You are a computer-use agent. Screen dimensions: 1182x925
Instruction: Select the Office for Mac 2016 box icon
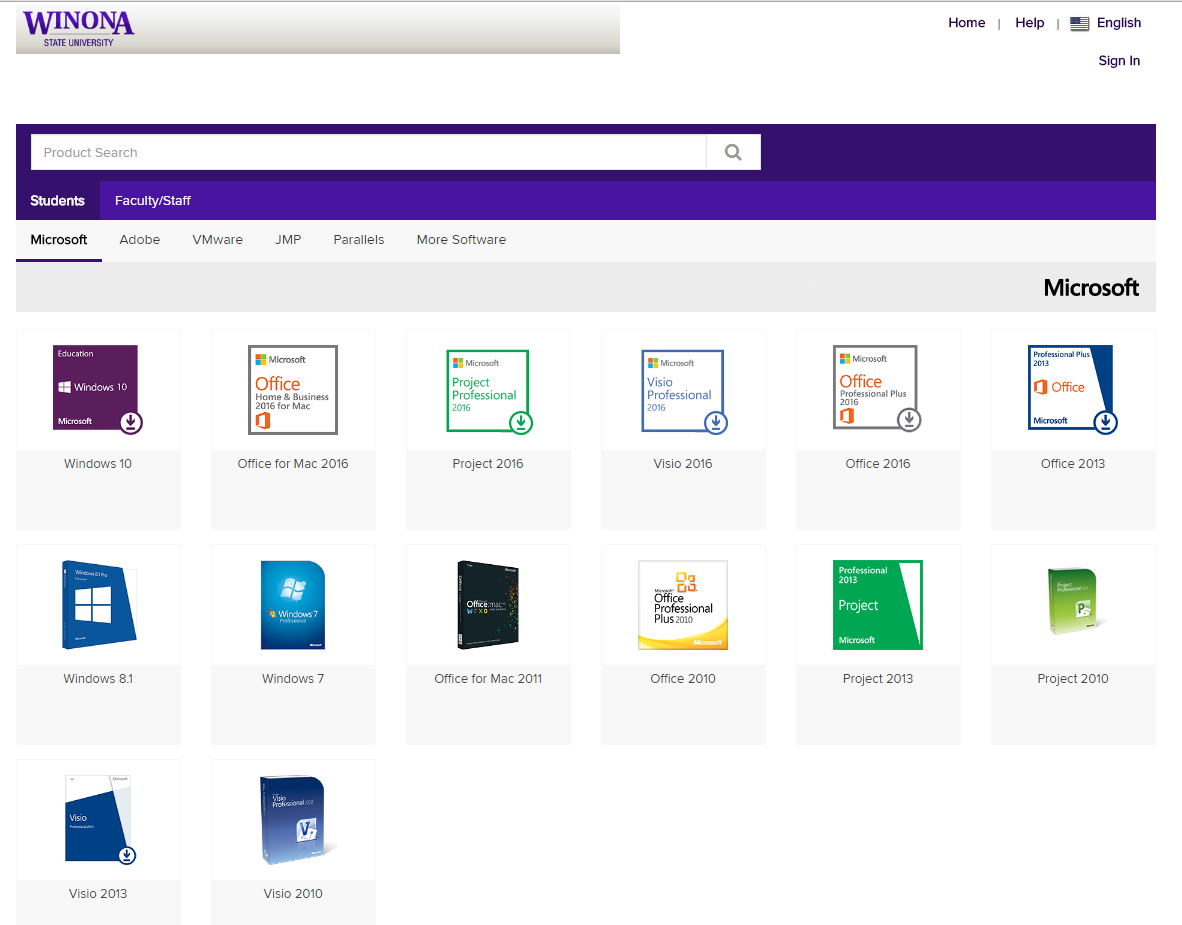tap(293, 389)
